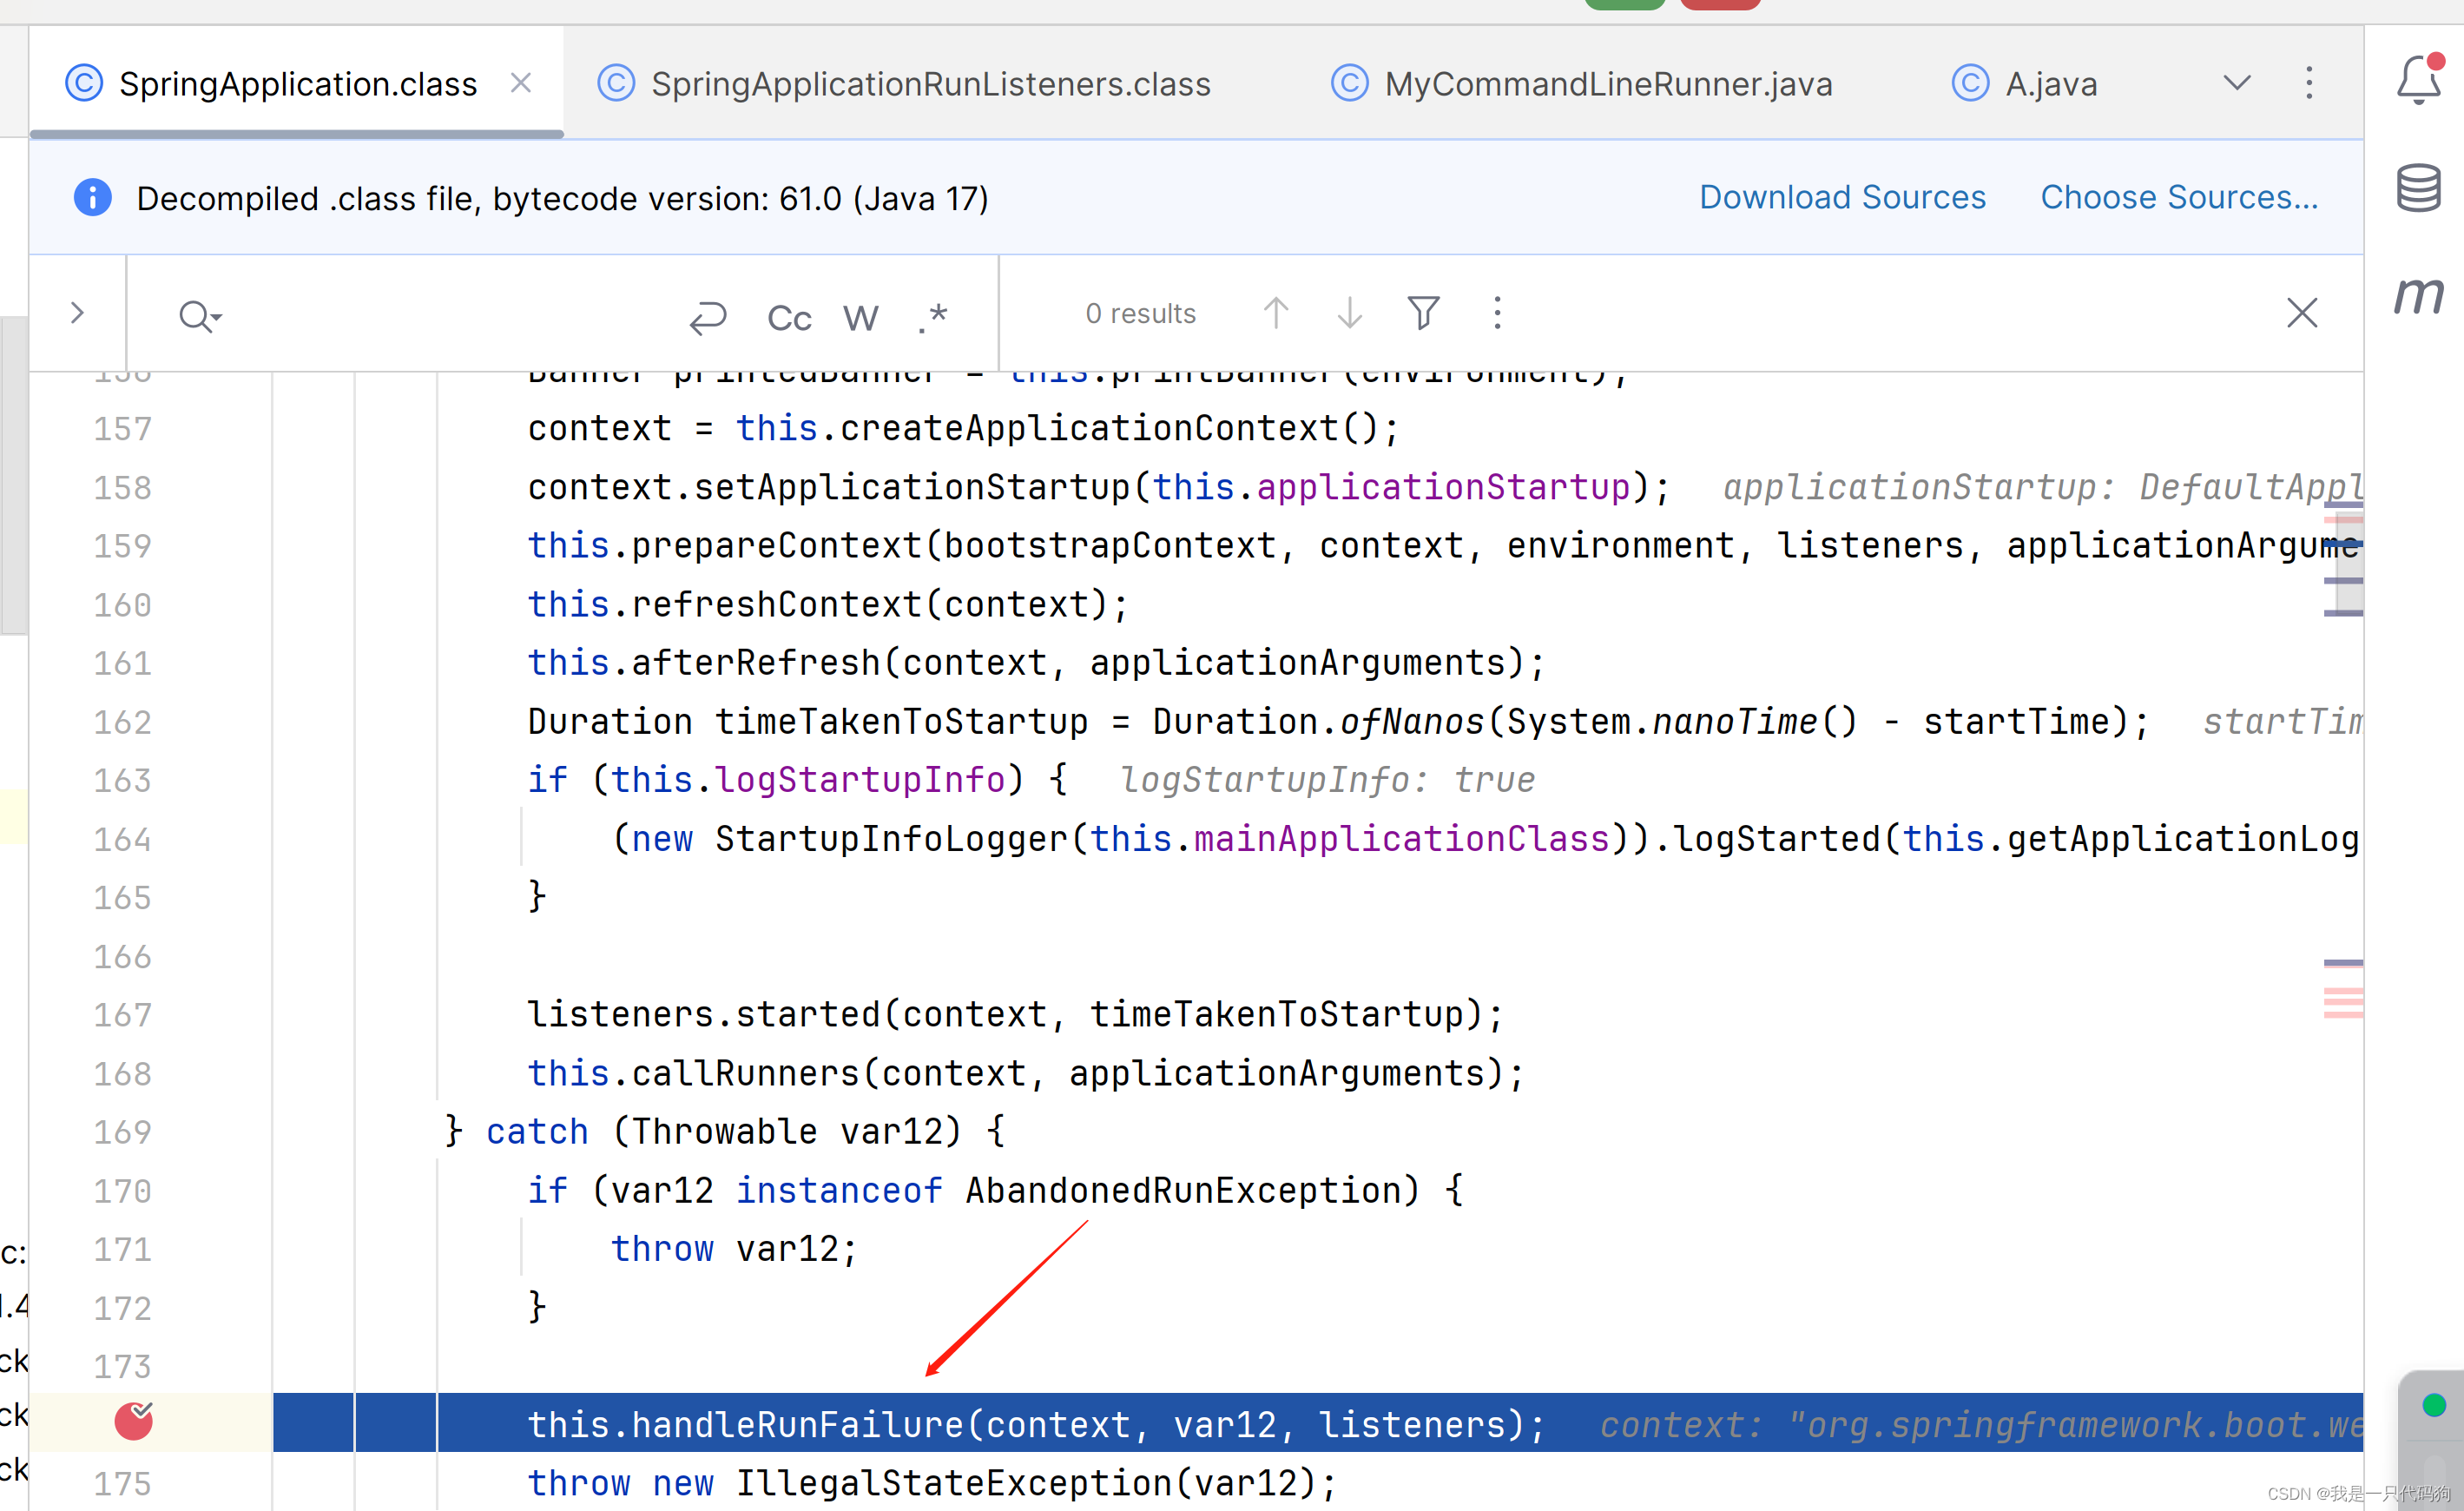Viewport: 2464px width, 1511px height.
Task: Expand the replace panel with the arrow
Action: pyautogui.click(x=77, y=313)
